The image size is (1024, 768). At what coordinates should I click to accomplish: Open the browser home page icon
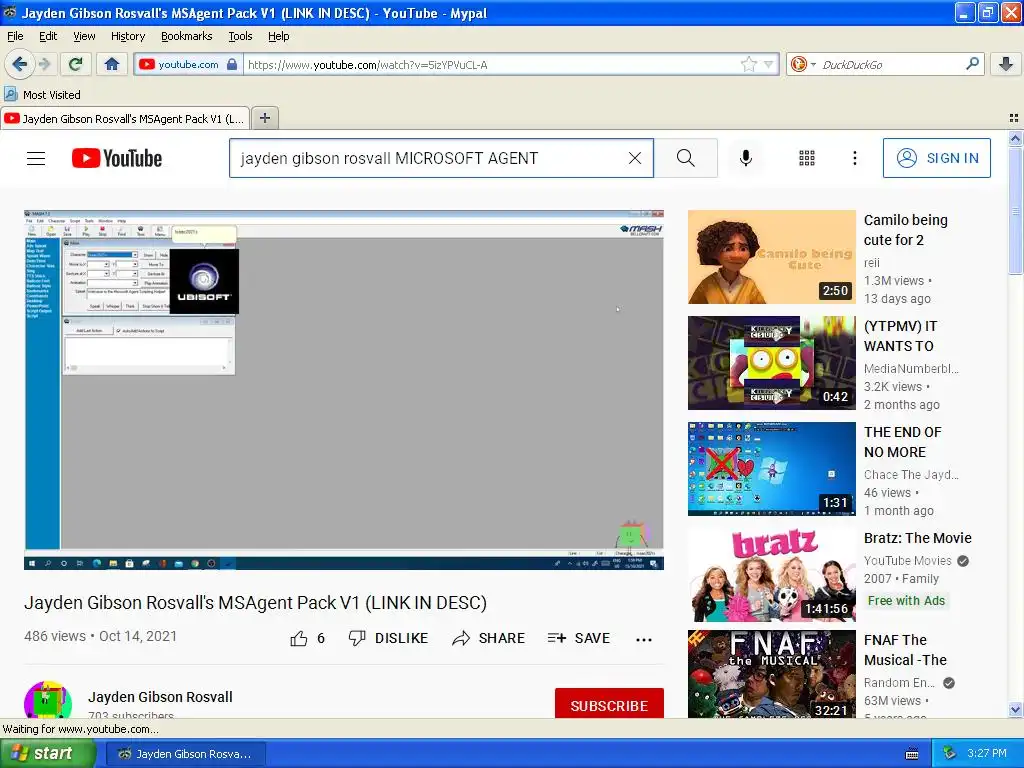112,64
